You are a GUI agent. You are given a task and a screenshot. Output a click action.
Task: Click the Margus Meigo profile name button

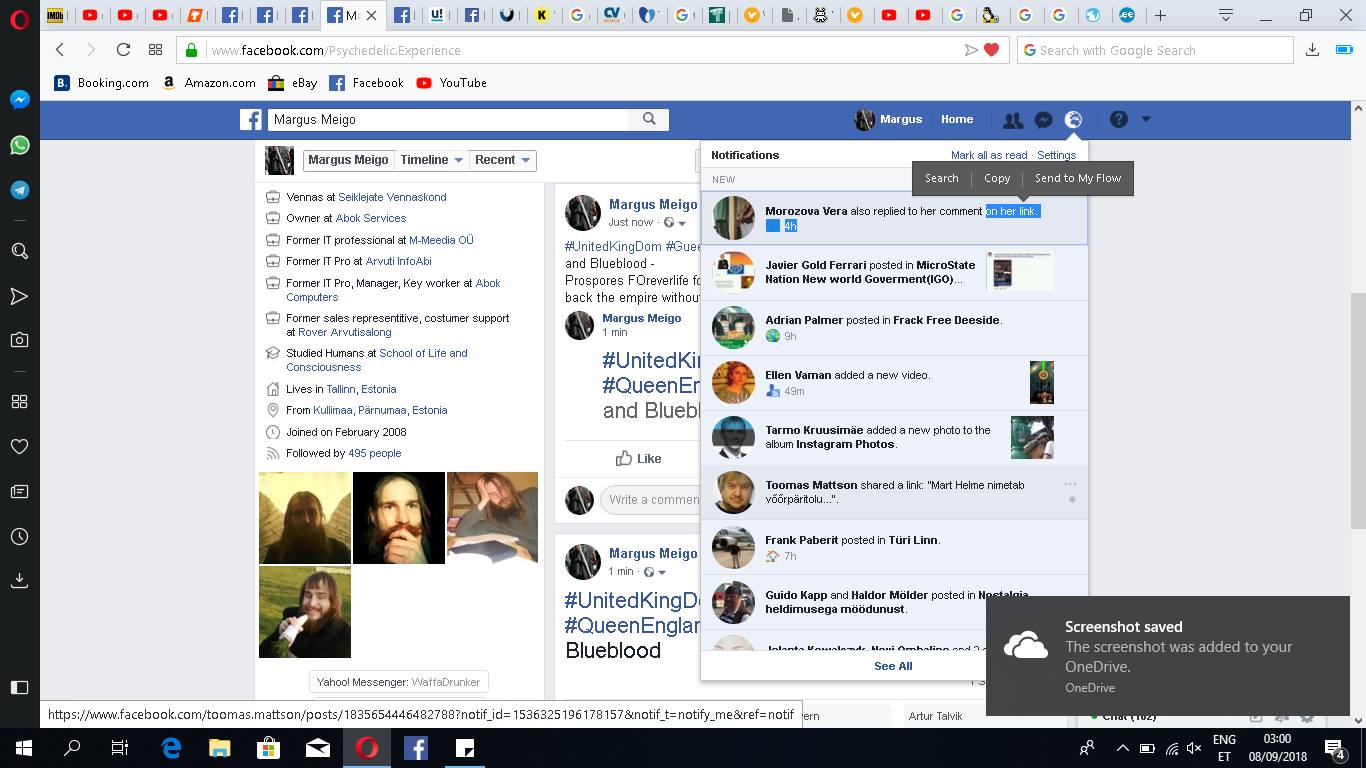tap(348, 160)
